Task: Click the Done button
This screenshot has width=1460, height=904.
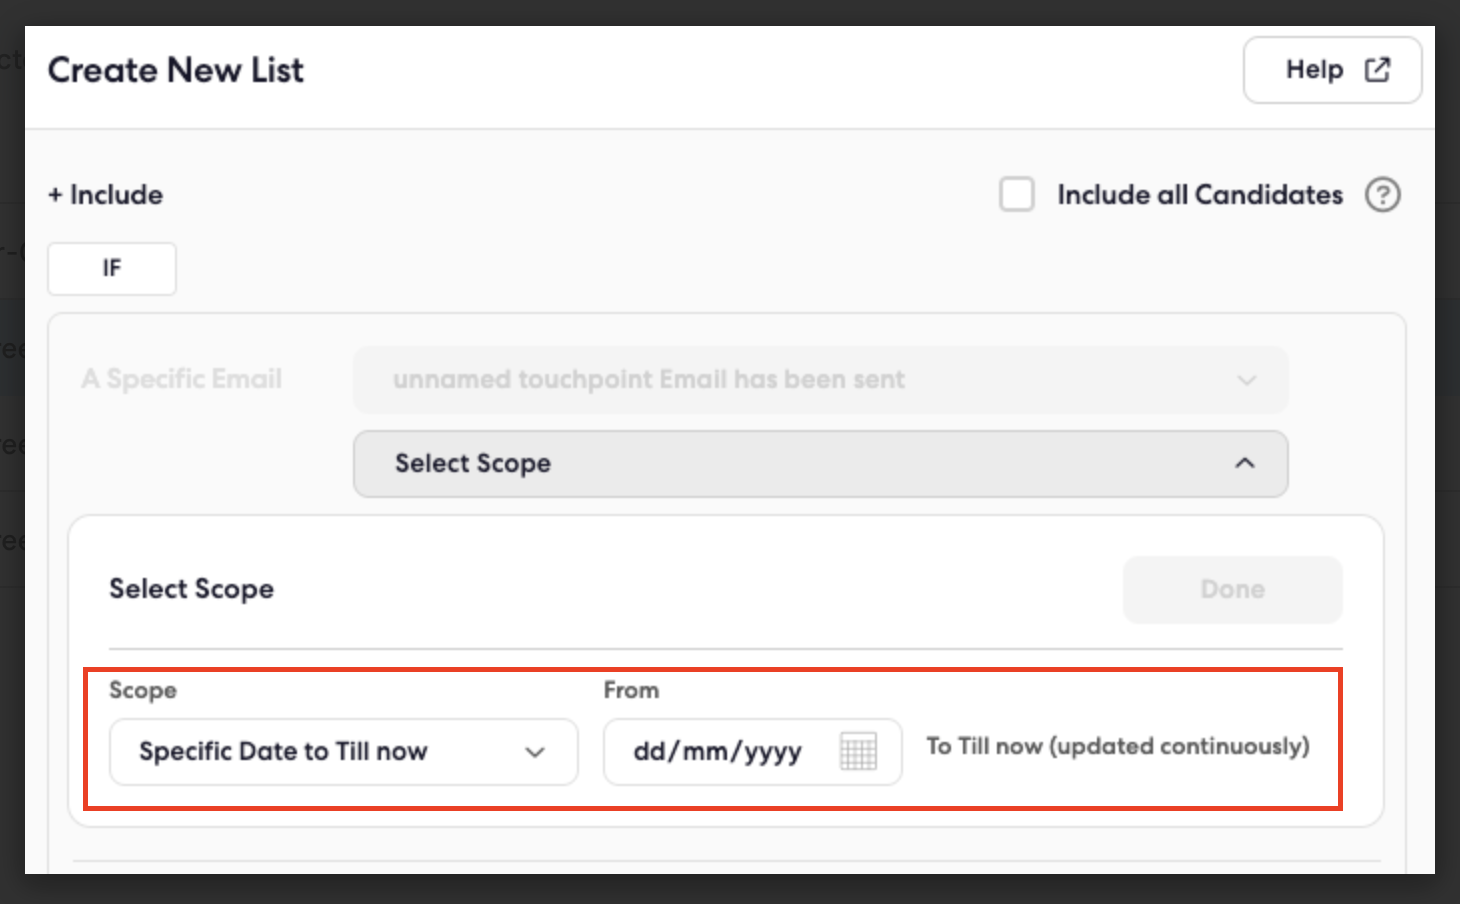Action: (x=1232, y=589)
